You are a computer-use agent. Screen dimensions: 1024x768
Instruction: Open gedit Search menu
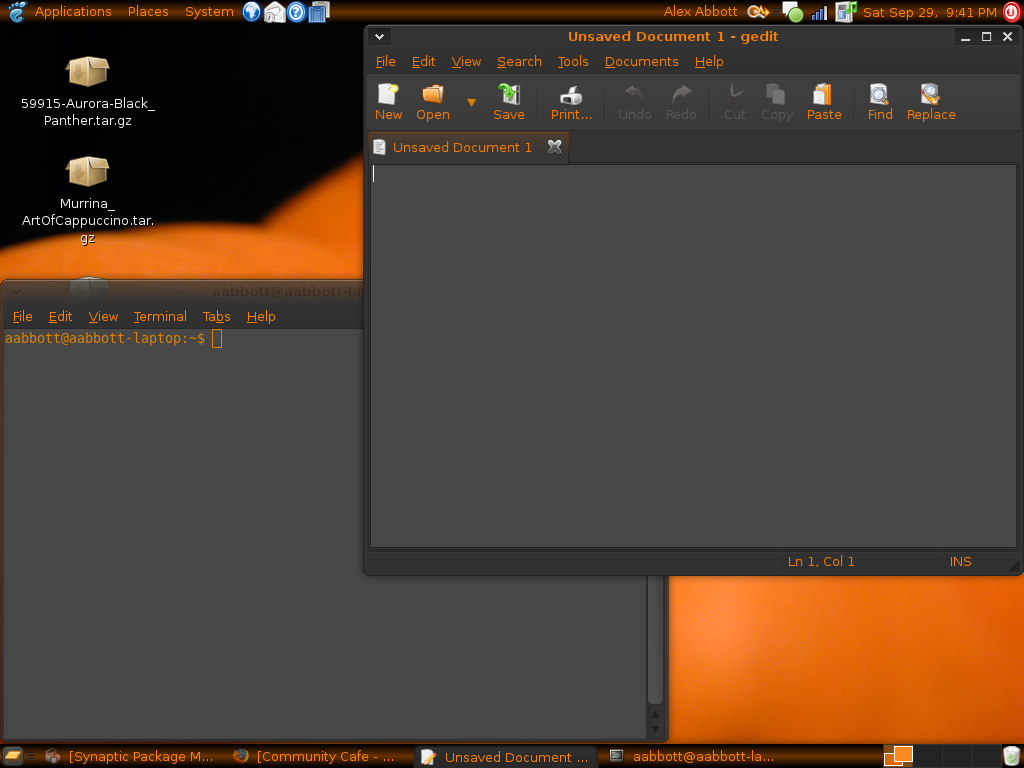519,61
